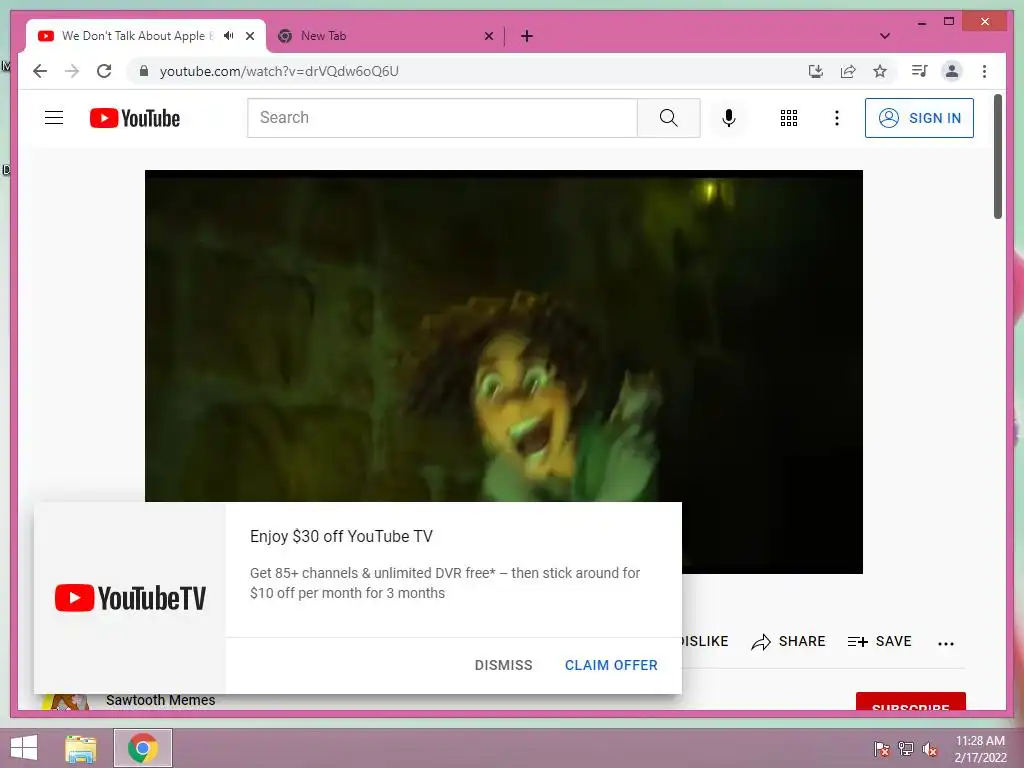Screen dimensions: 1024x768
Task: Open the Chrome three-dot menu
Action: coord(984,71)
